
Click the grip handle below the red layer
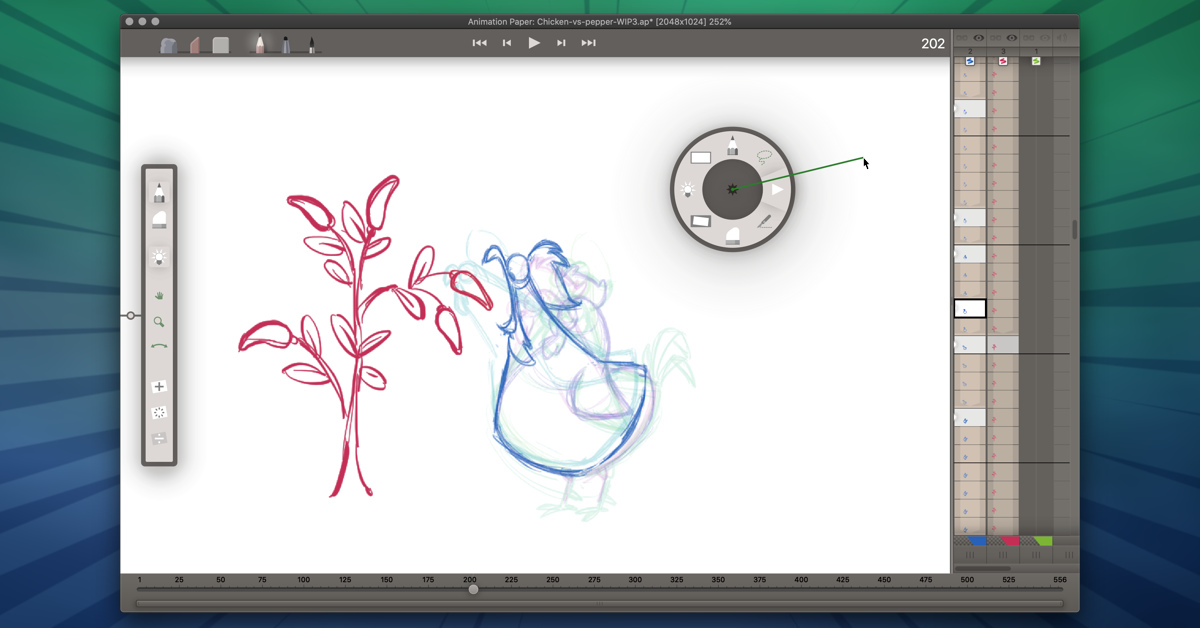[x=1003, y=555]
